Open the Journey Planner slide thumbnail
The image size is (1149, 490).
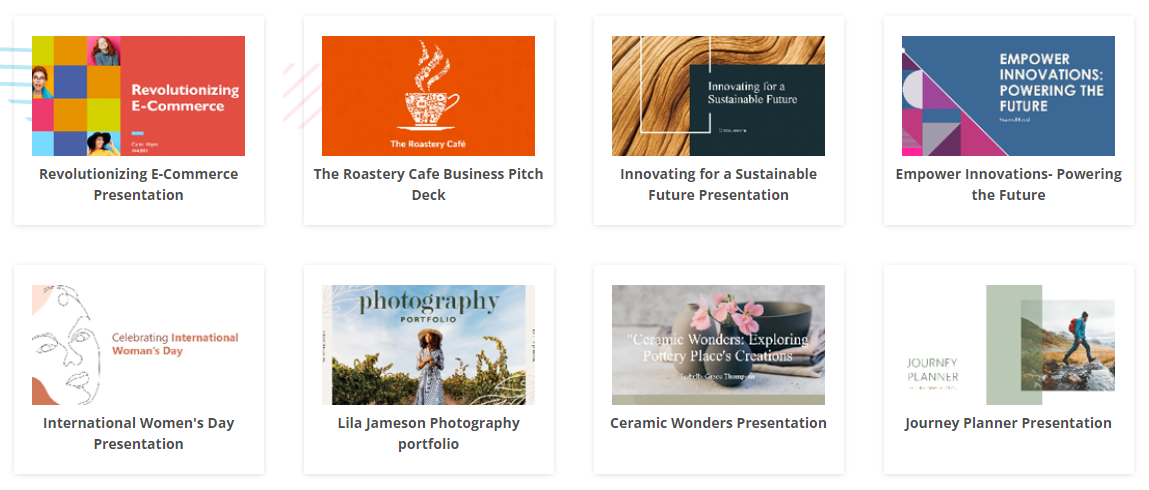tap(1008, 345)
